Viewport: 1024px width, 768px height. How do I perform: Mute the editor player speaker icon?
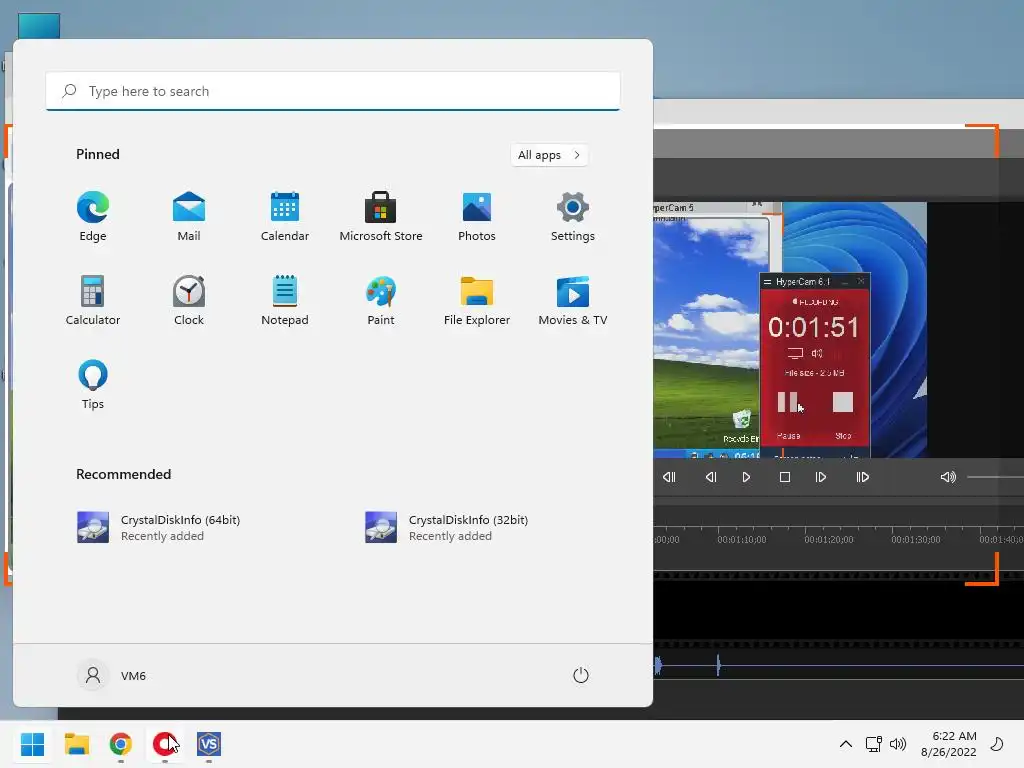(x=948, y=477)
